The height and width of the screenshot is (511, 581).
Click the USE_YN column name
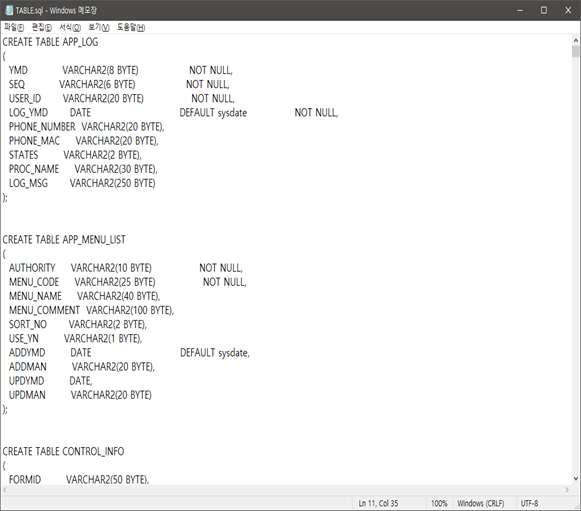(23, 338)
